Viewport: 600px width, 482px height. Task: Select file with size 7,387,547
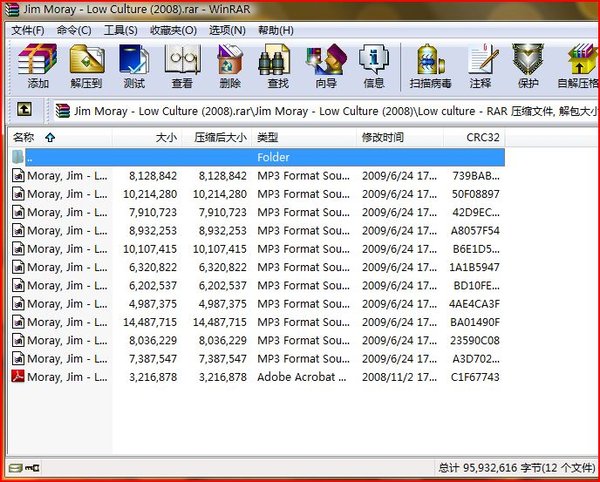pos(256,359)
